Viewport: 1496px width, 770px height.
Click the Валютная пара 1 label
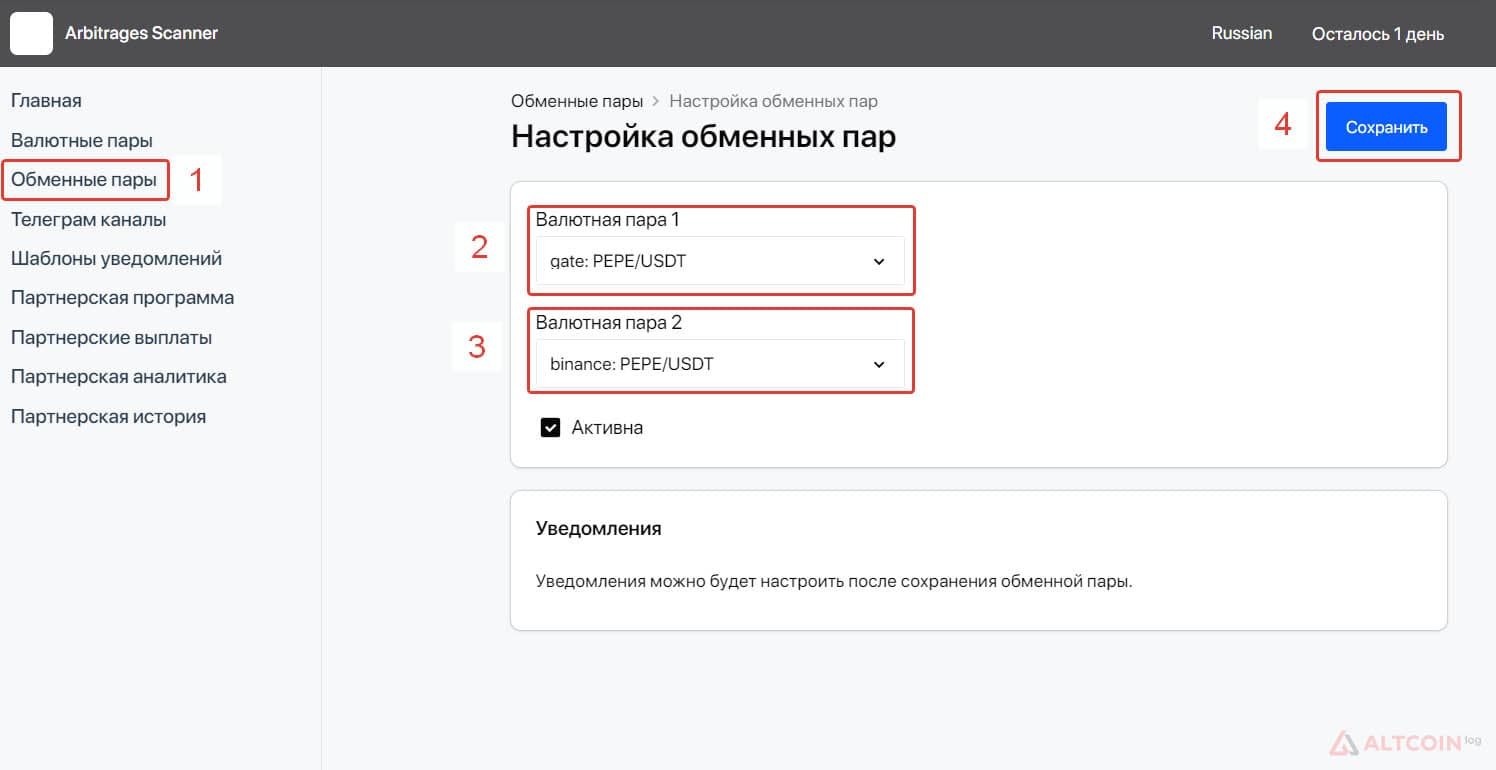608,219
